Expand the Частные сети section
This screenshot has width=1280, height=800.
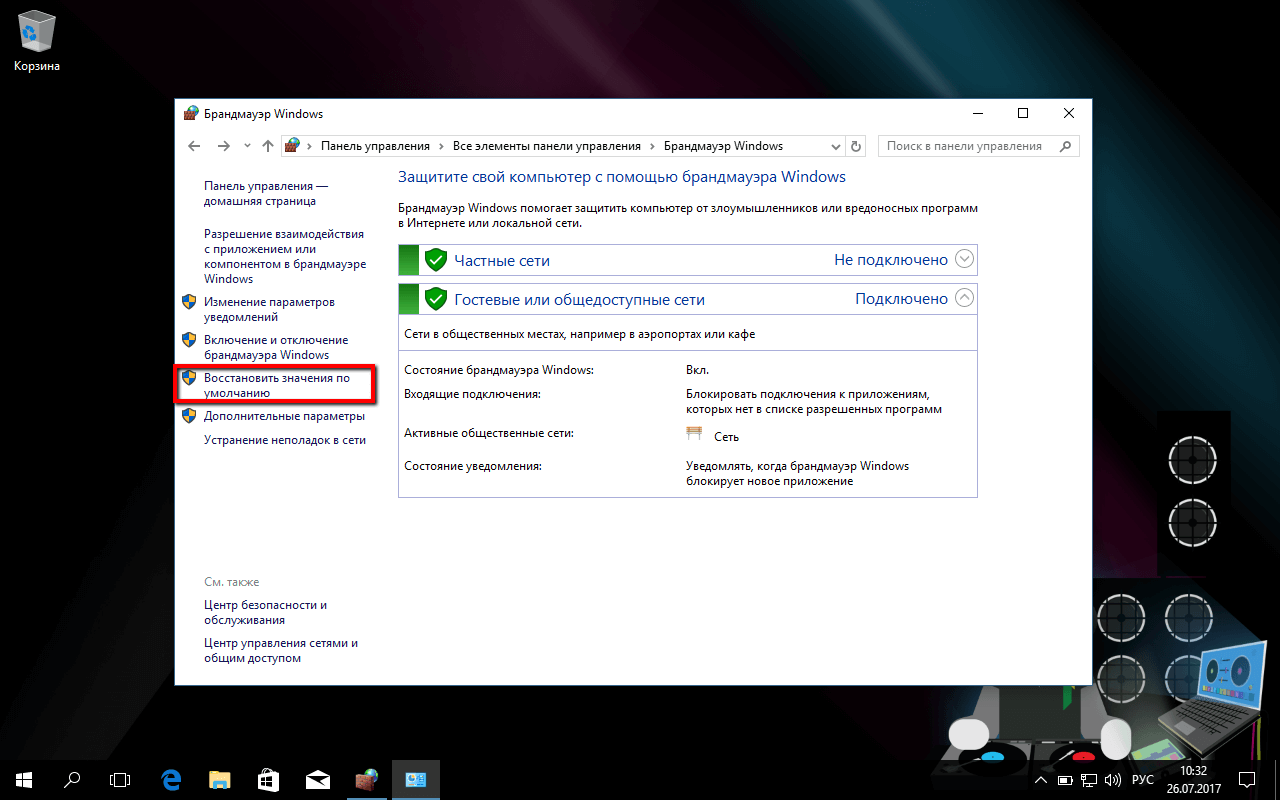click(963, 259)
